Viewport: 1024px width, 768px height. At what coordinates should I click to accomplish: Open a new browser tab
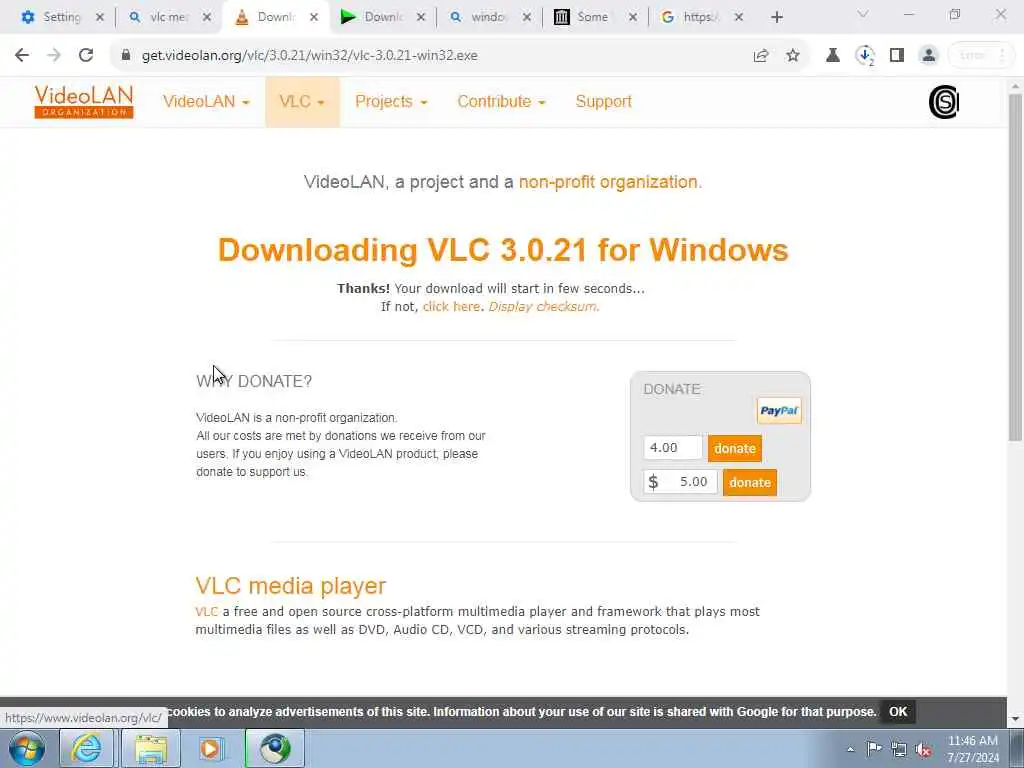776,17
